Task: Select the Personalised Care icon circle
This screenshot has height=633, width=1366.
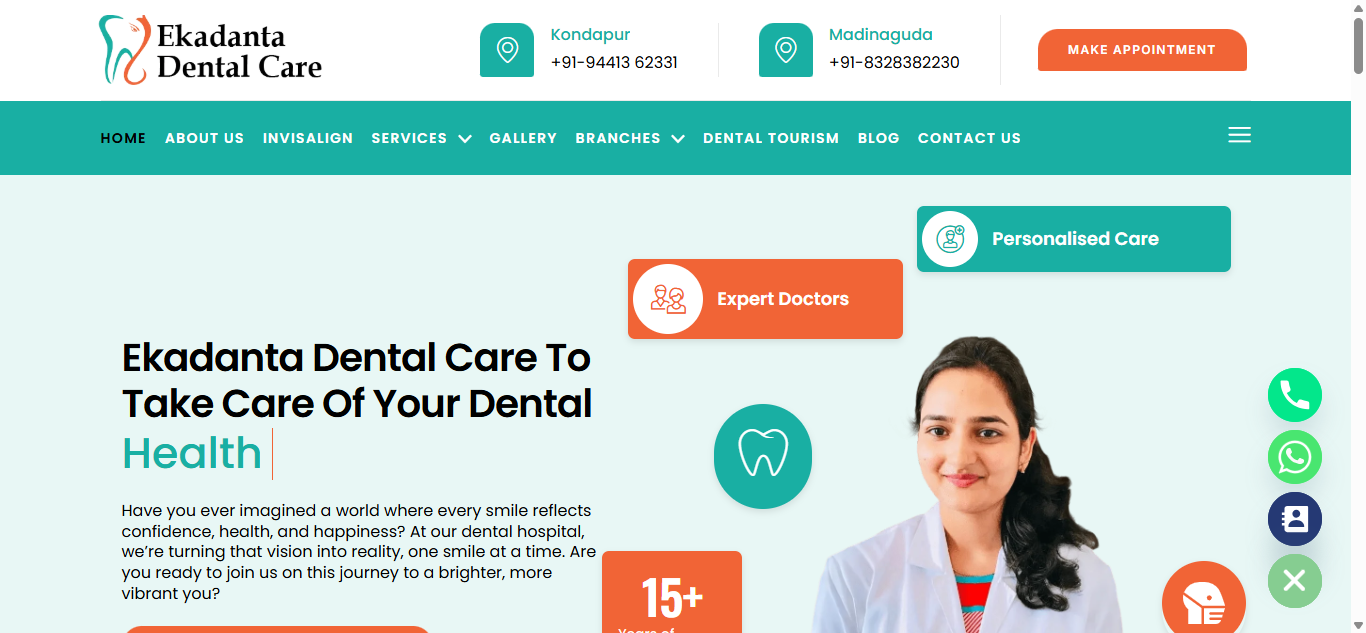Action: pyautogui.click(x=950, y=239)
